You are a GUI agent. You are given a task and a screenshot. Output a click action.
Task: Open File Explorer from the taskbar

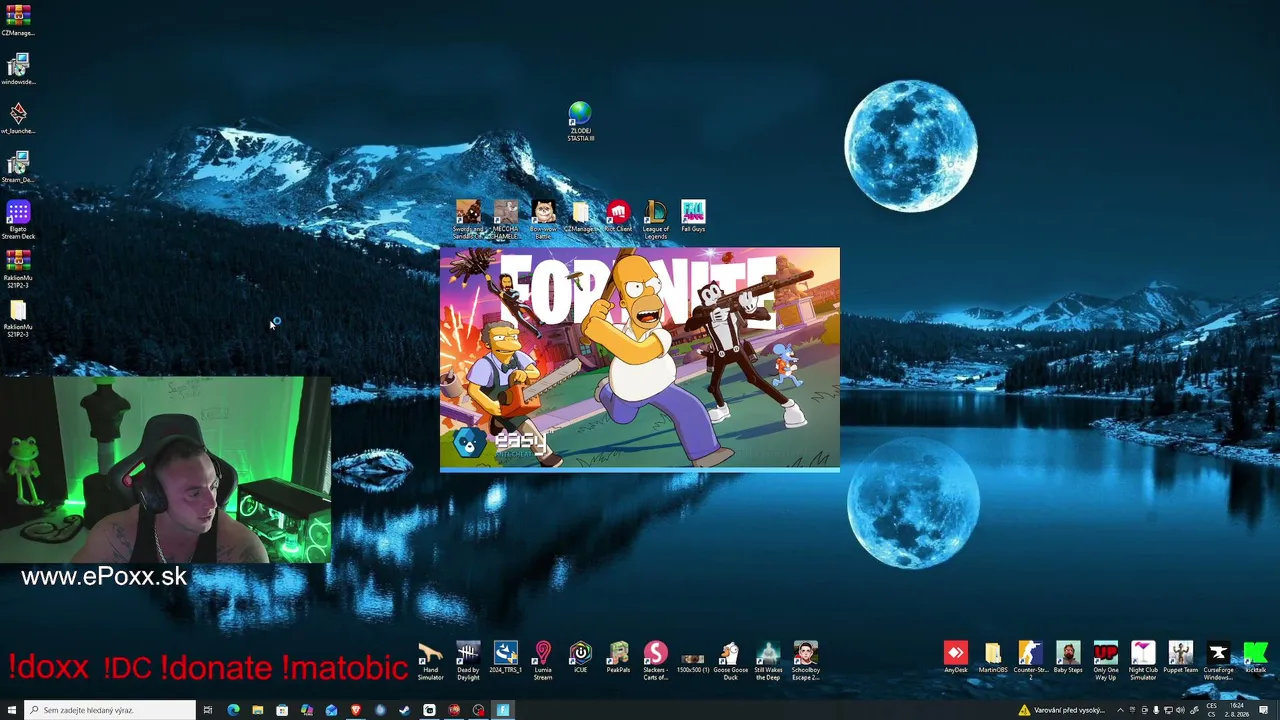point(258,710)
